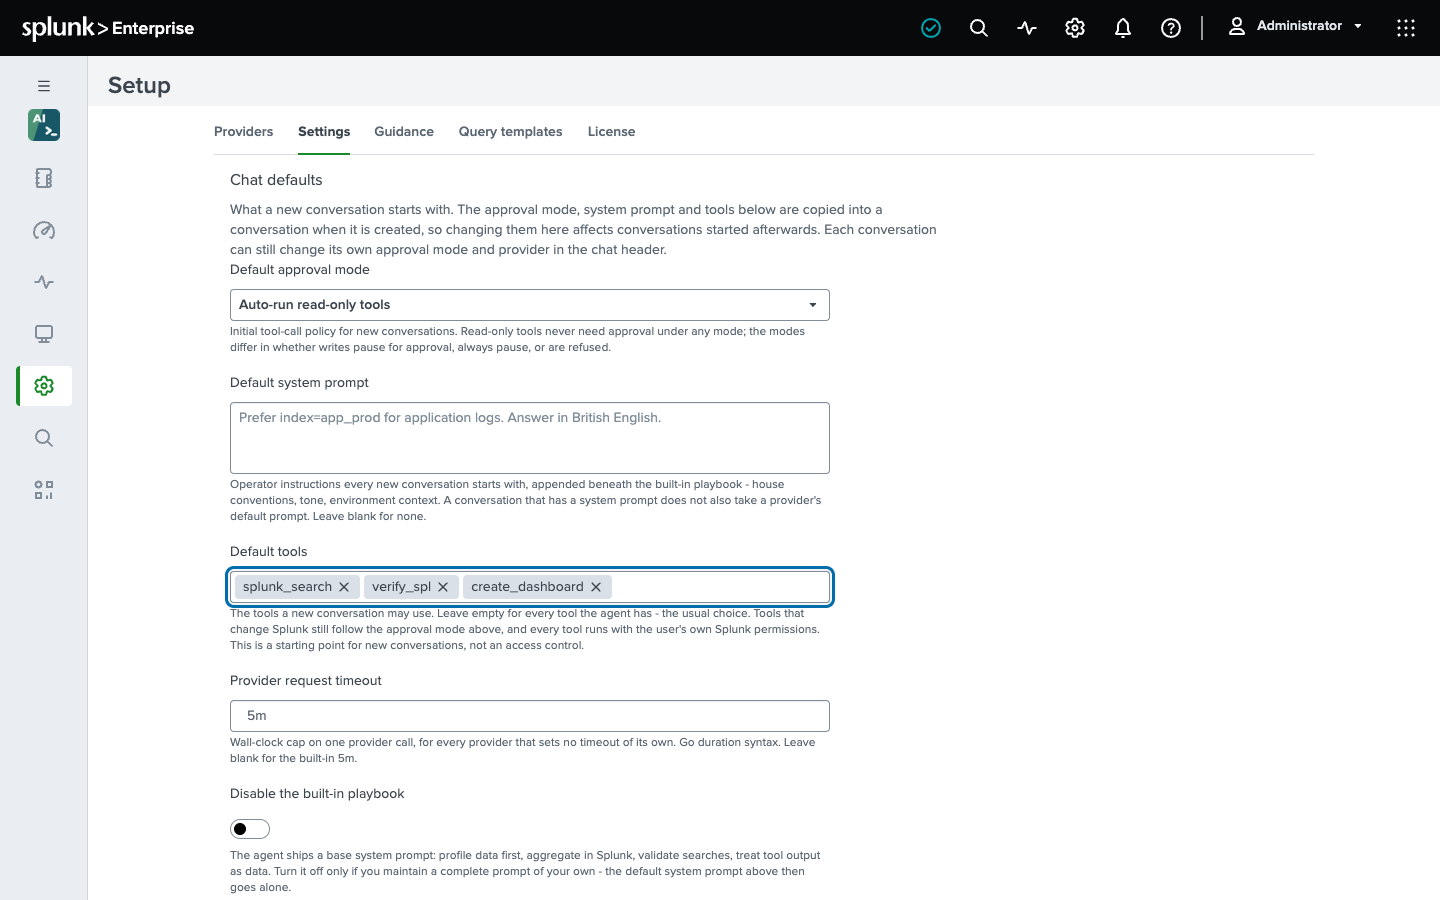
Task: Remove the verify_spl tool chip
Action: tap(443, 587)
